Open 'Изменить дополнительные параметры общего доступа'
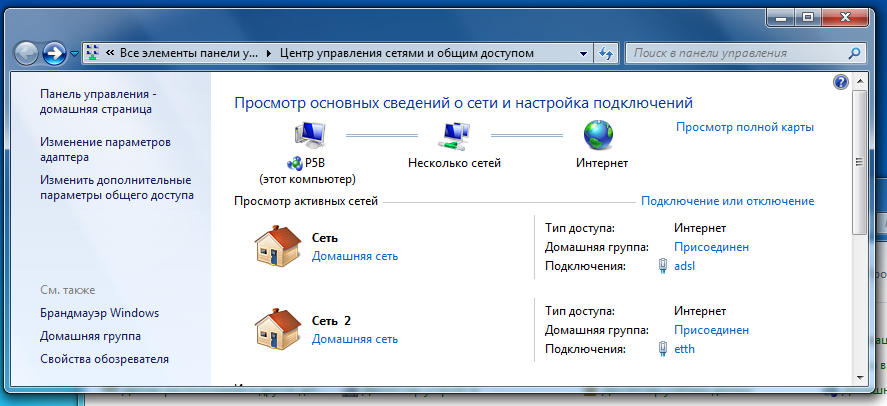Screen dimensions: 887x406 point(117,188)
